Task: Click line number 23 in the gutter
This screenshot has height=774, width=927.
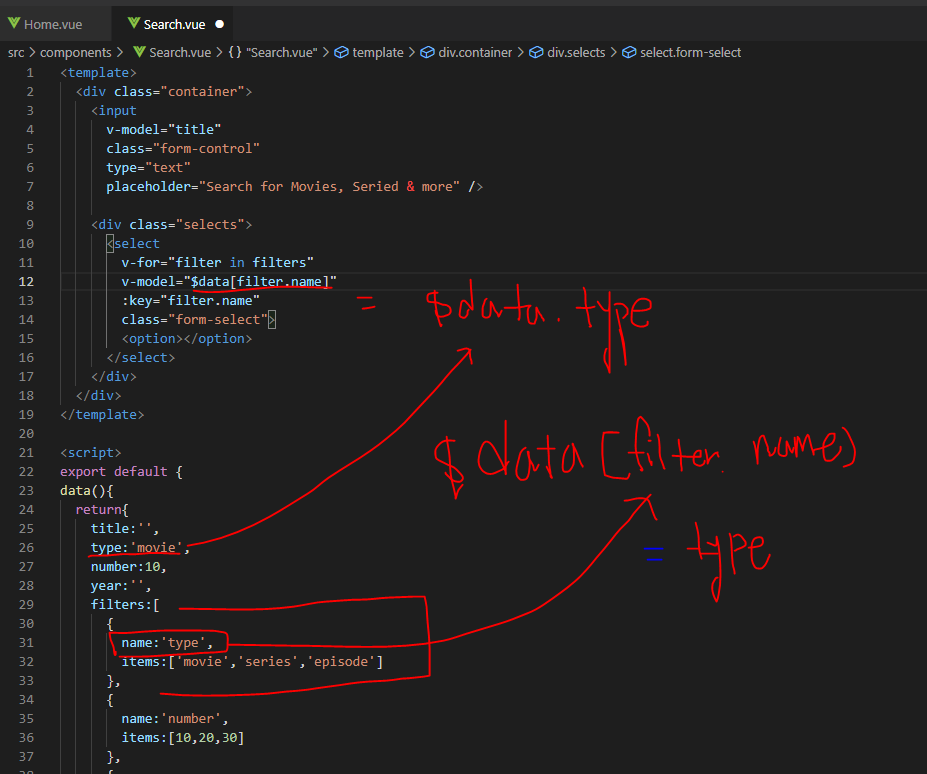Action: pyautogui.click(x=26, y=491)
